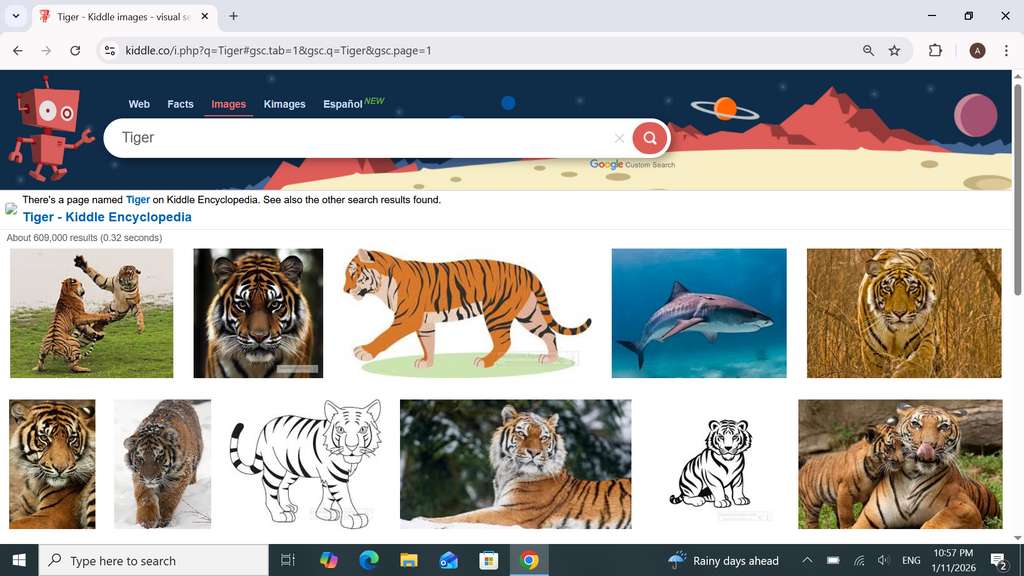
Task: View site information icon in address bar
Action: click(110, 50)
